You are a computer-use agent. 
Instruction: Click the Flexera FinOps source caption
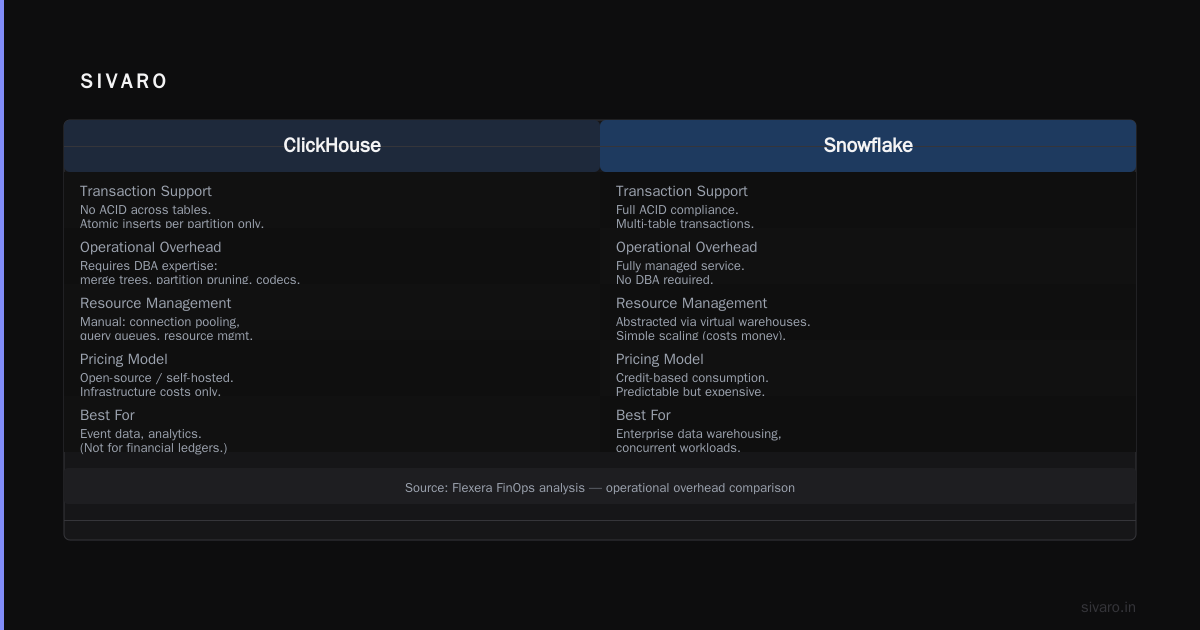click(x=600, y=488)
